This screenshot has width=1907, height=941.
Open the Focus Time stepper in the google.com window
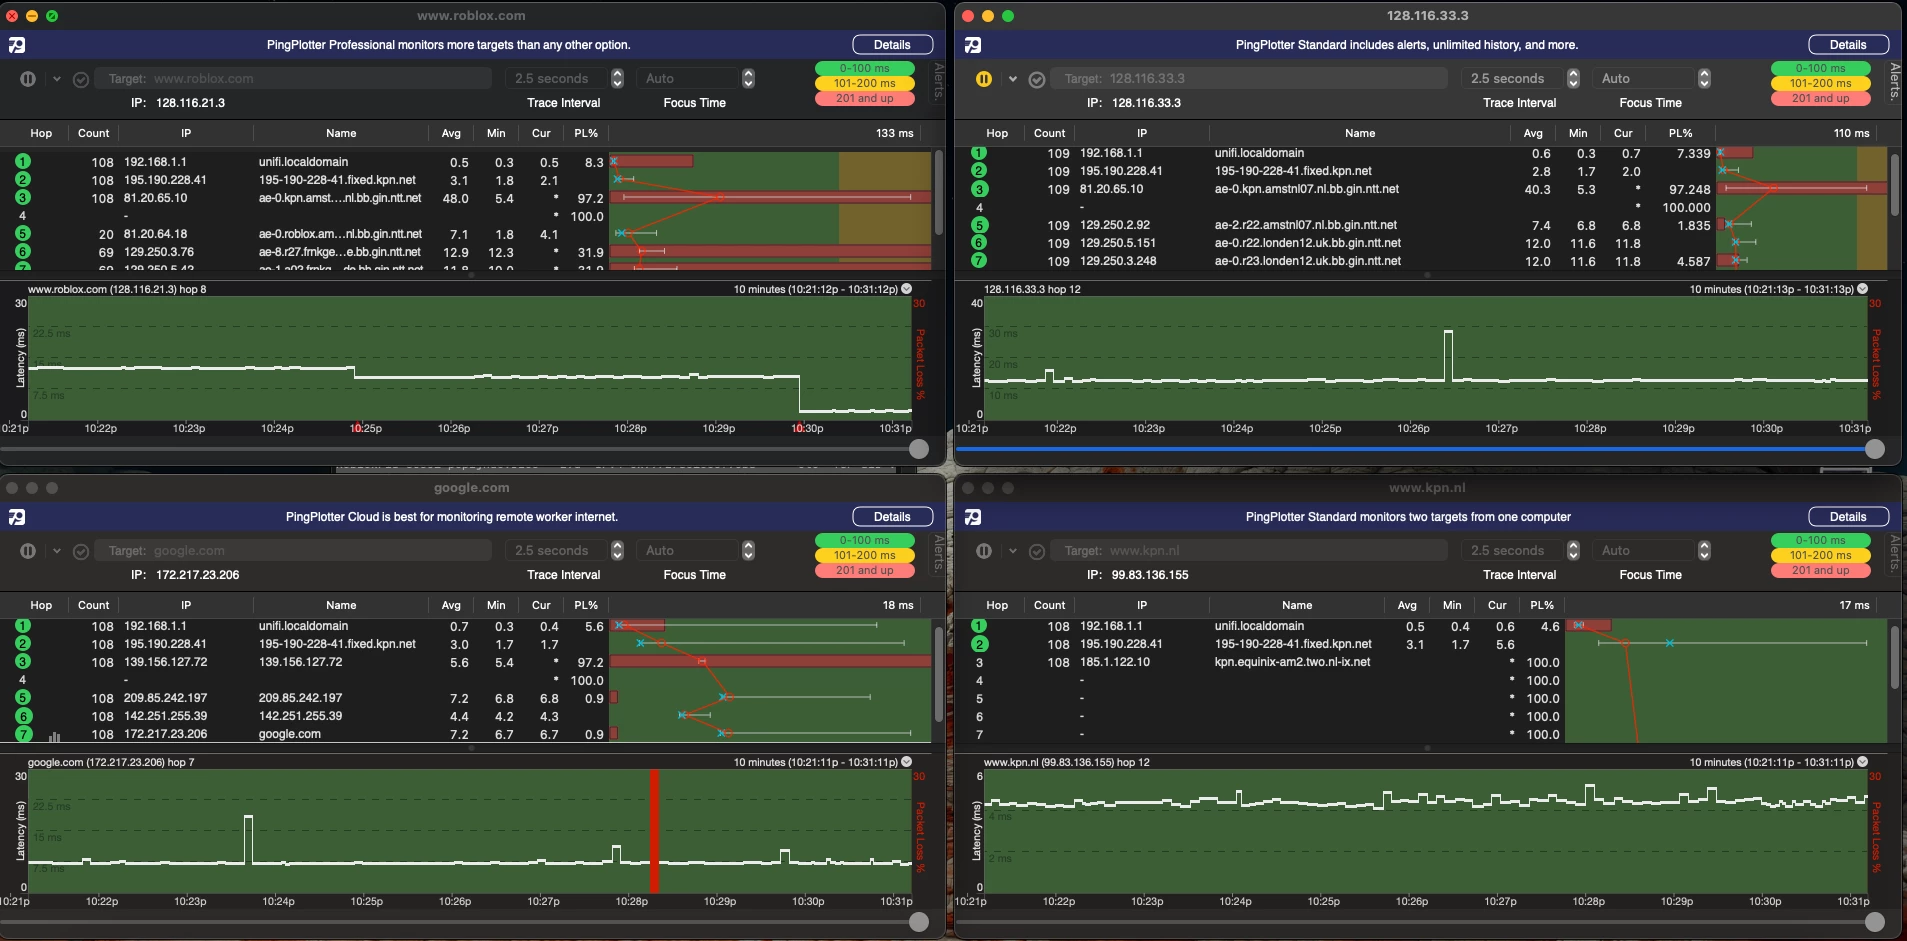748,551
